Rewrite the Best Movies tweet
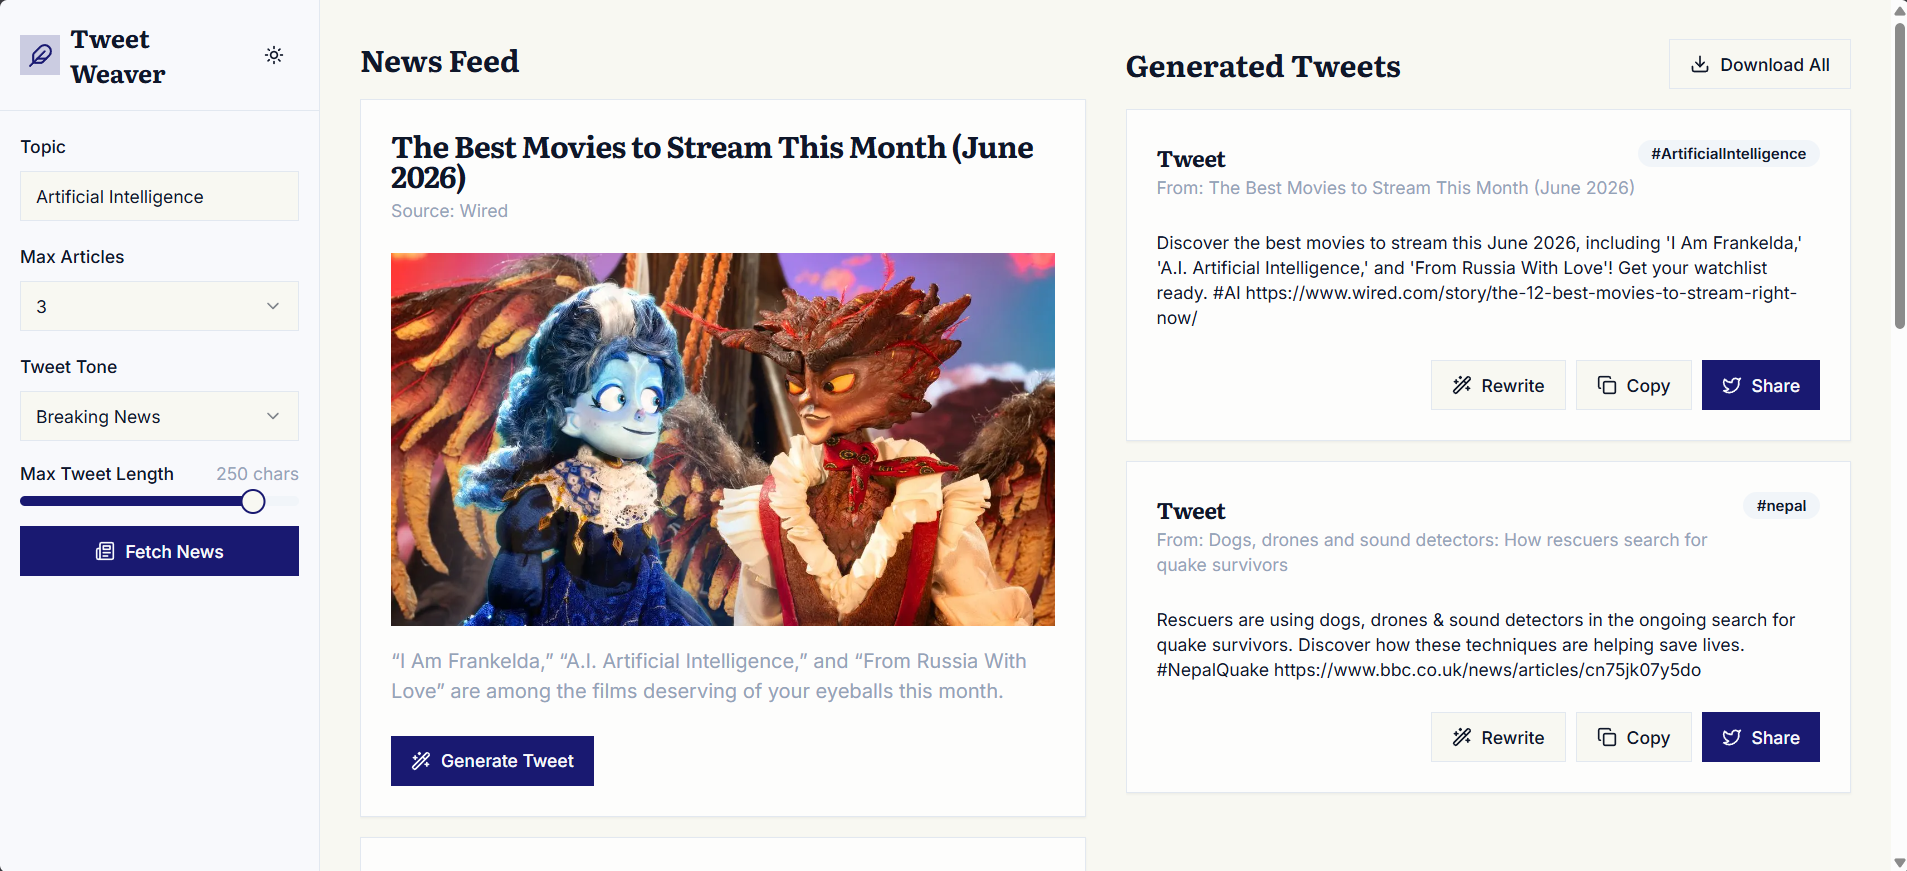Image resolution: width=1907 pixels, height=871 pixels. coord(1498,385)
